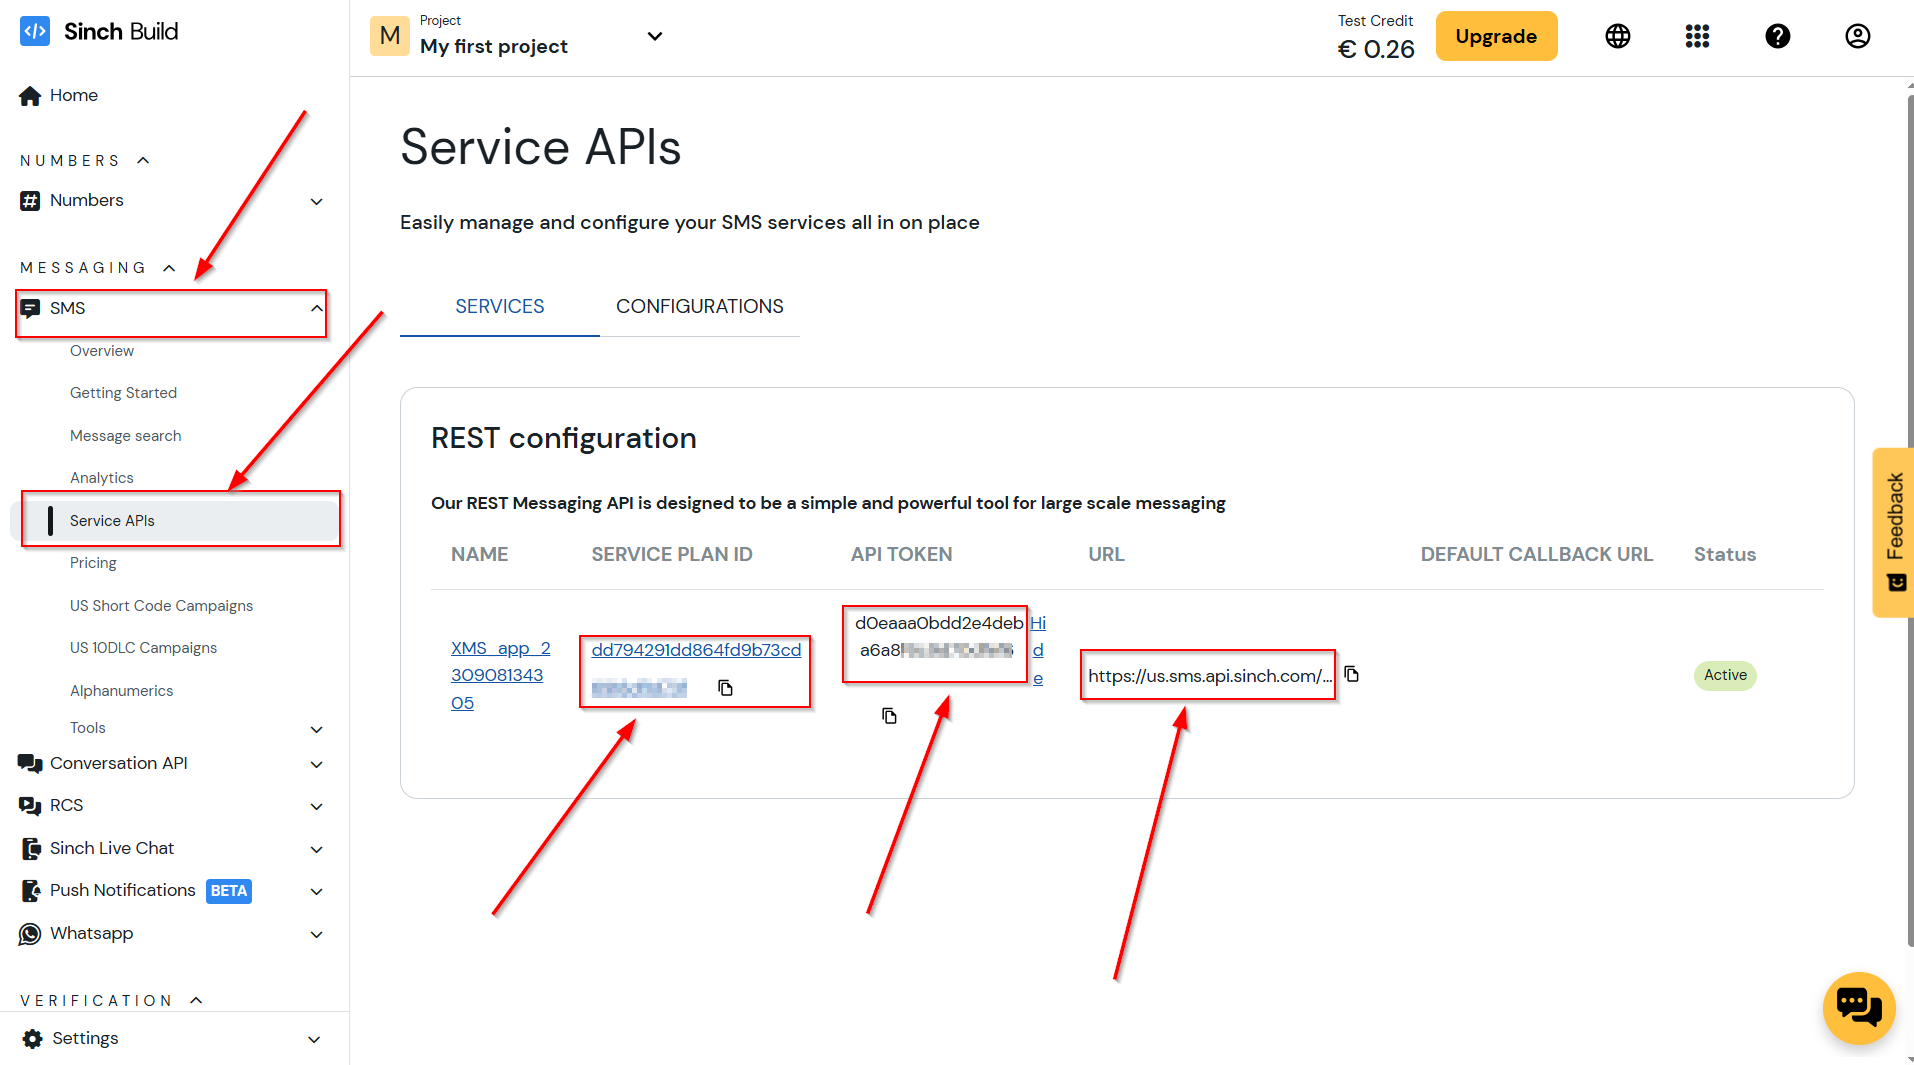Open SMS Analytics page

pyautogui.click(x=101, y=478)
